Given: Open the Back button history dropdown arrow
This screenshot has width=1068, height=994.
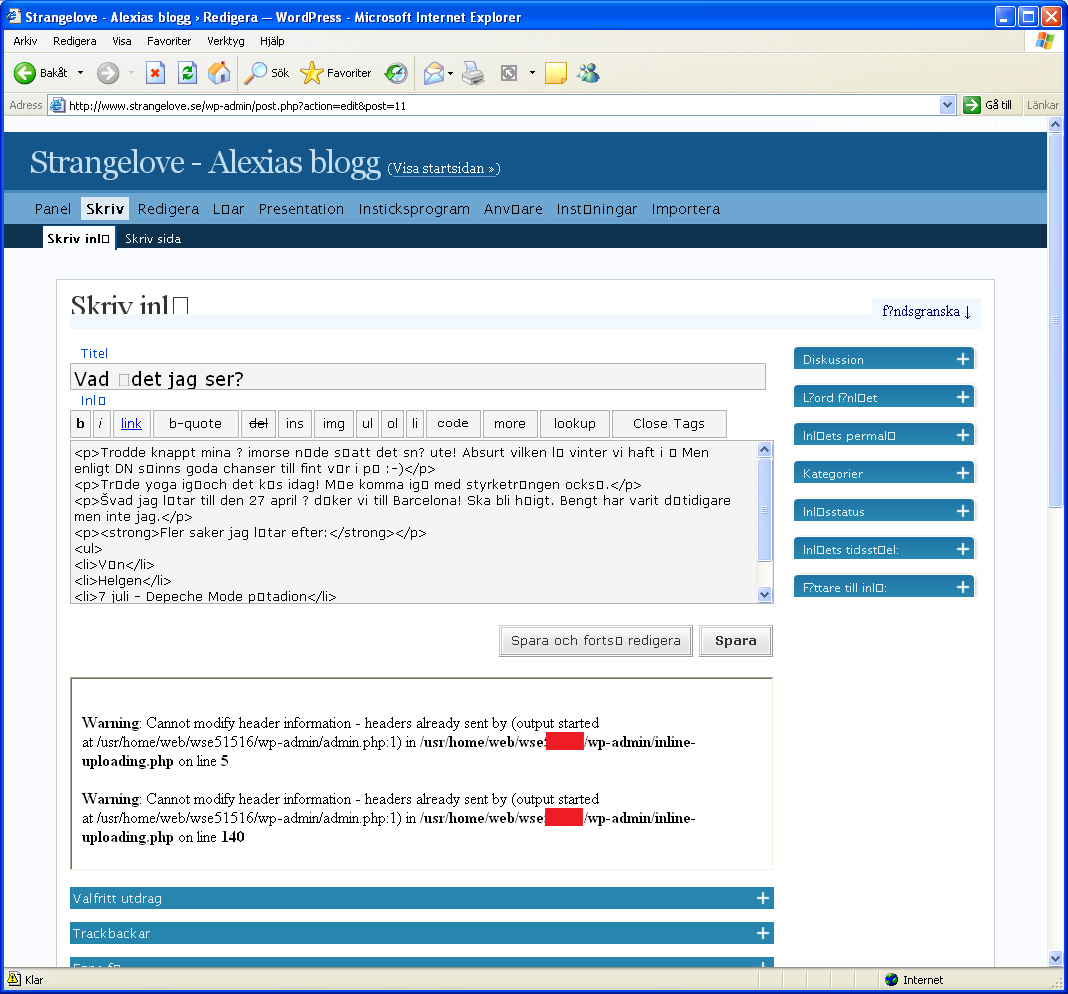Looking at the screenshot, I should [80, 73].
